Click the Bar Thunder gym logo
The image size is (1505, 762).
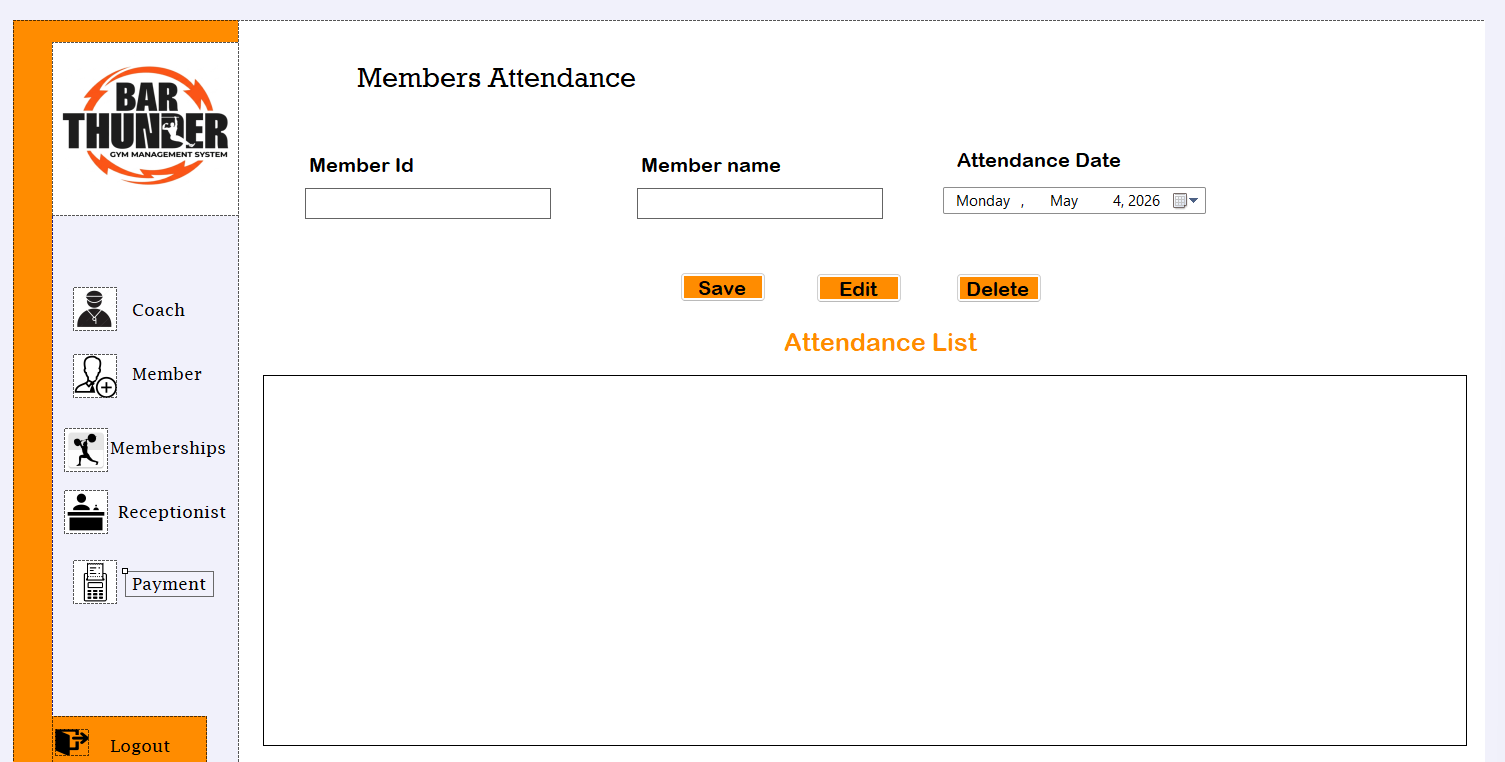coord(146,127)
